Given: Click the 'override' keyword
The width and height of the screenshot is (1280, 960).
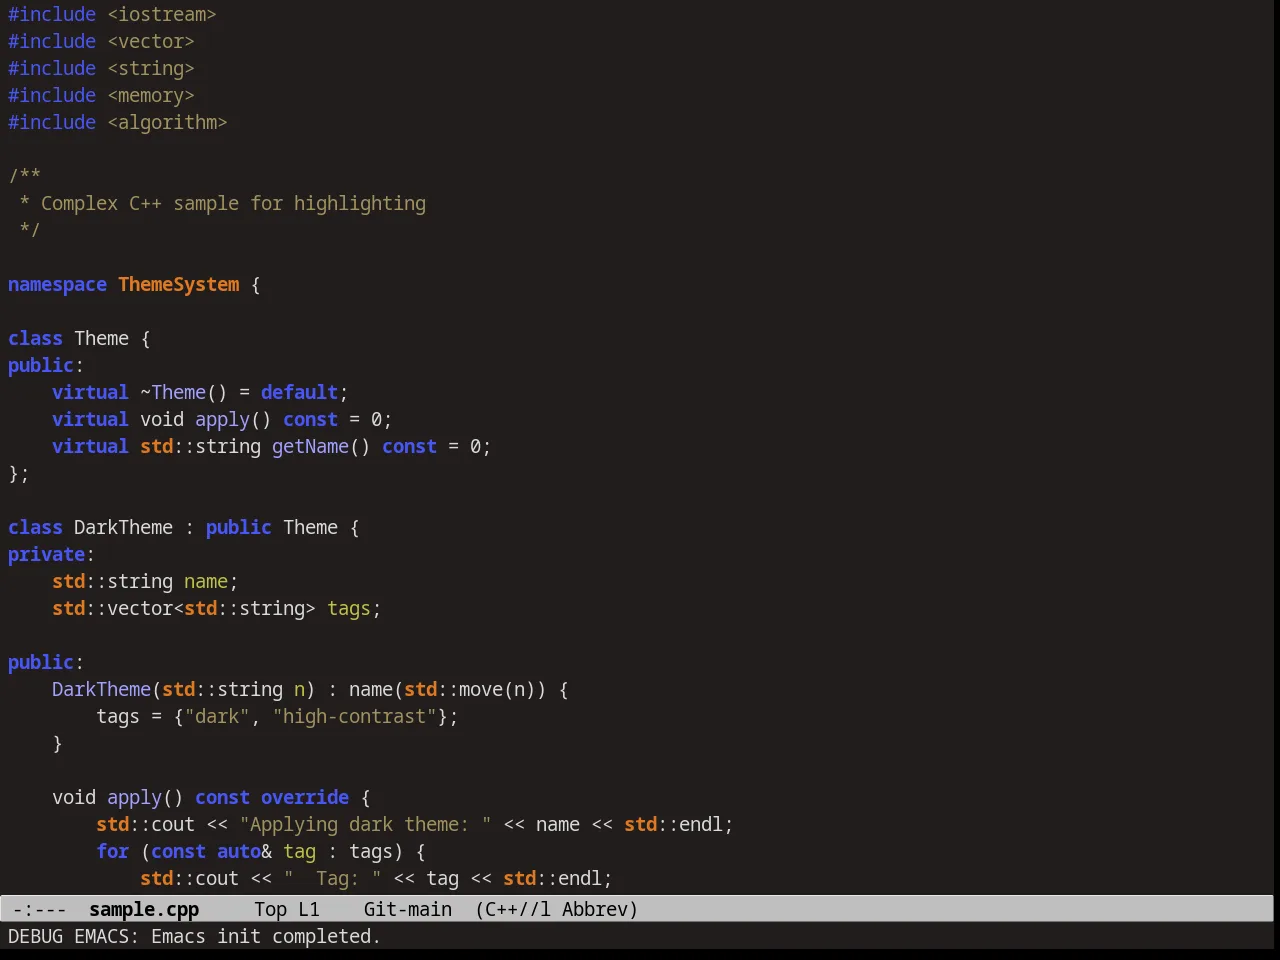Looking at the screenshot, I should point(305,797).
